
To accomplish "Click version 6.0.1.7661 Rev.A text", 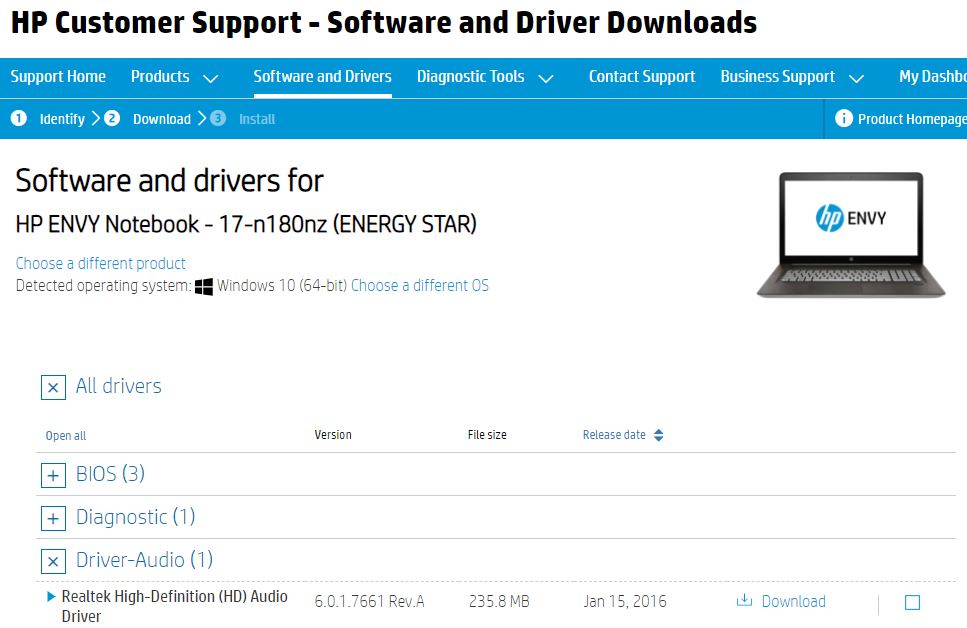I will pos(369,601).
